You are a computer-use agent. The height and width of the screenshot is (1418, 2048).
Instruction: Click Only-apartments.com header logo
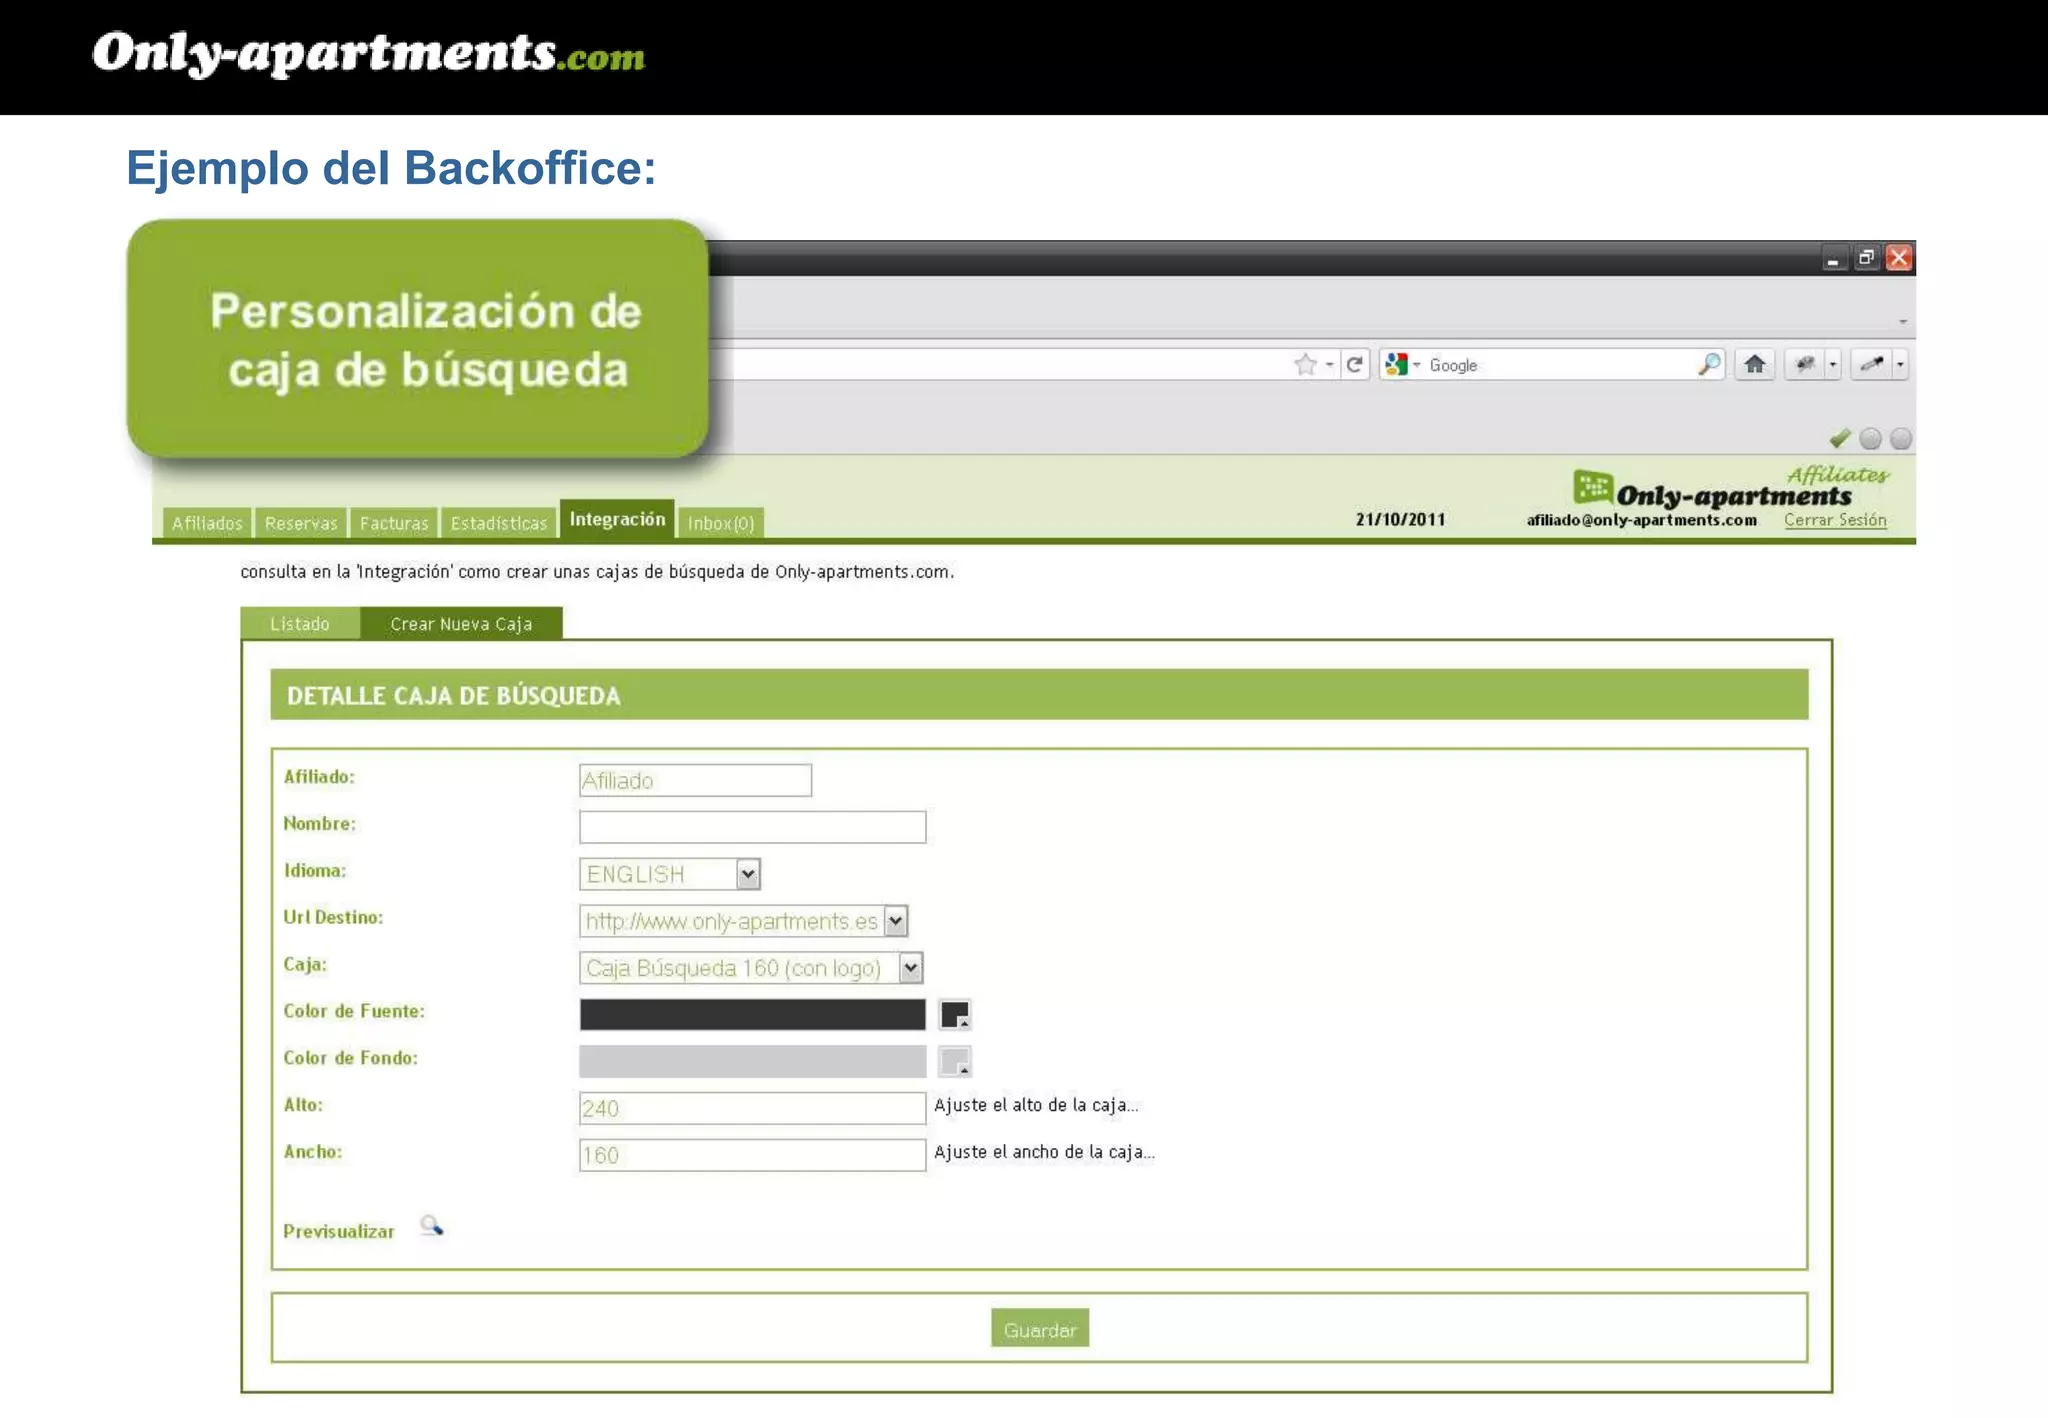pyautogui.click(x=368, y=54)
